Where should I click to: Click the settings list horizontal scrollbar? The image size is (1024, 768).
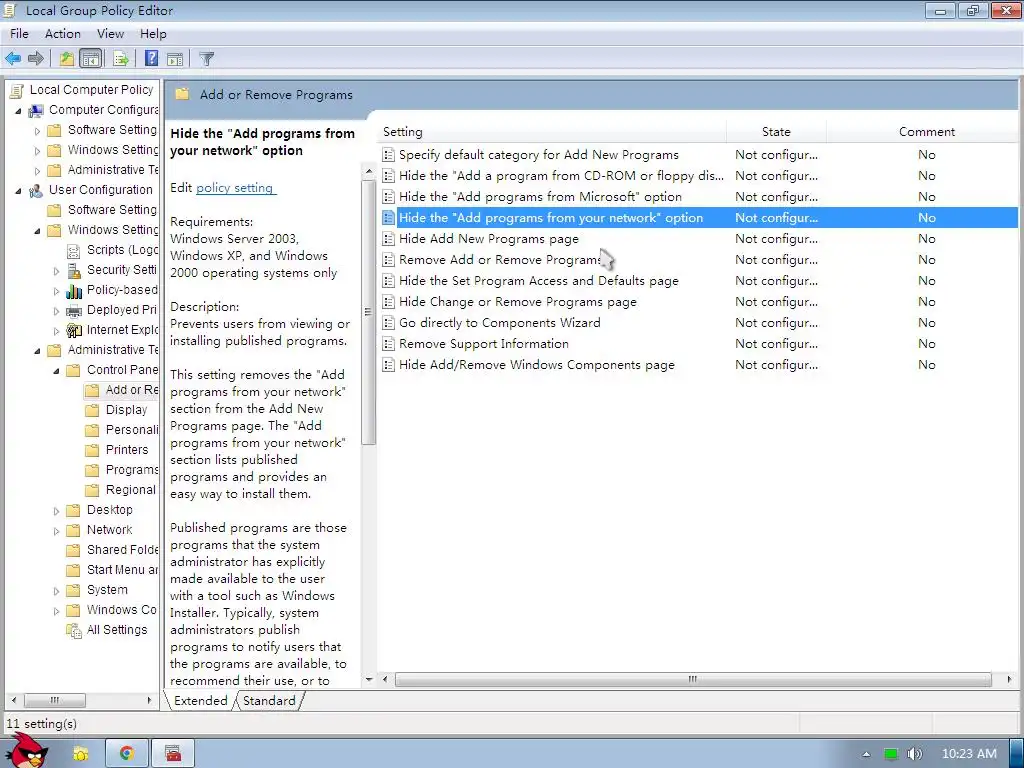(x=693, y=679)
